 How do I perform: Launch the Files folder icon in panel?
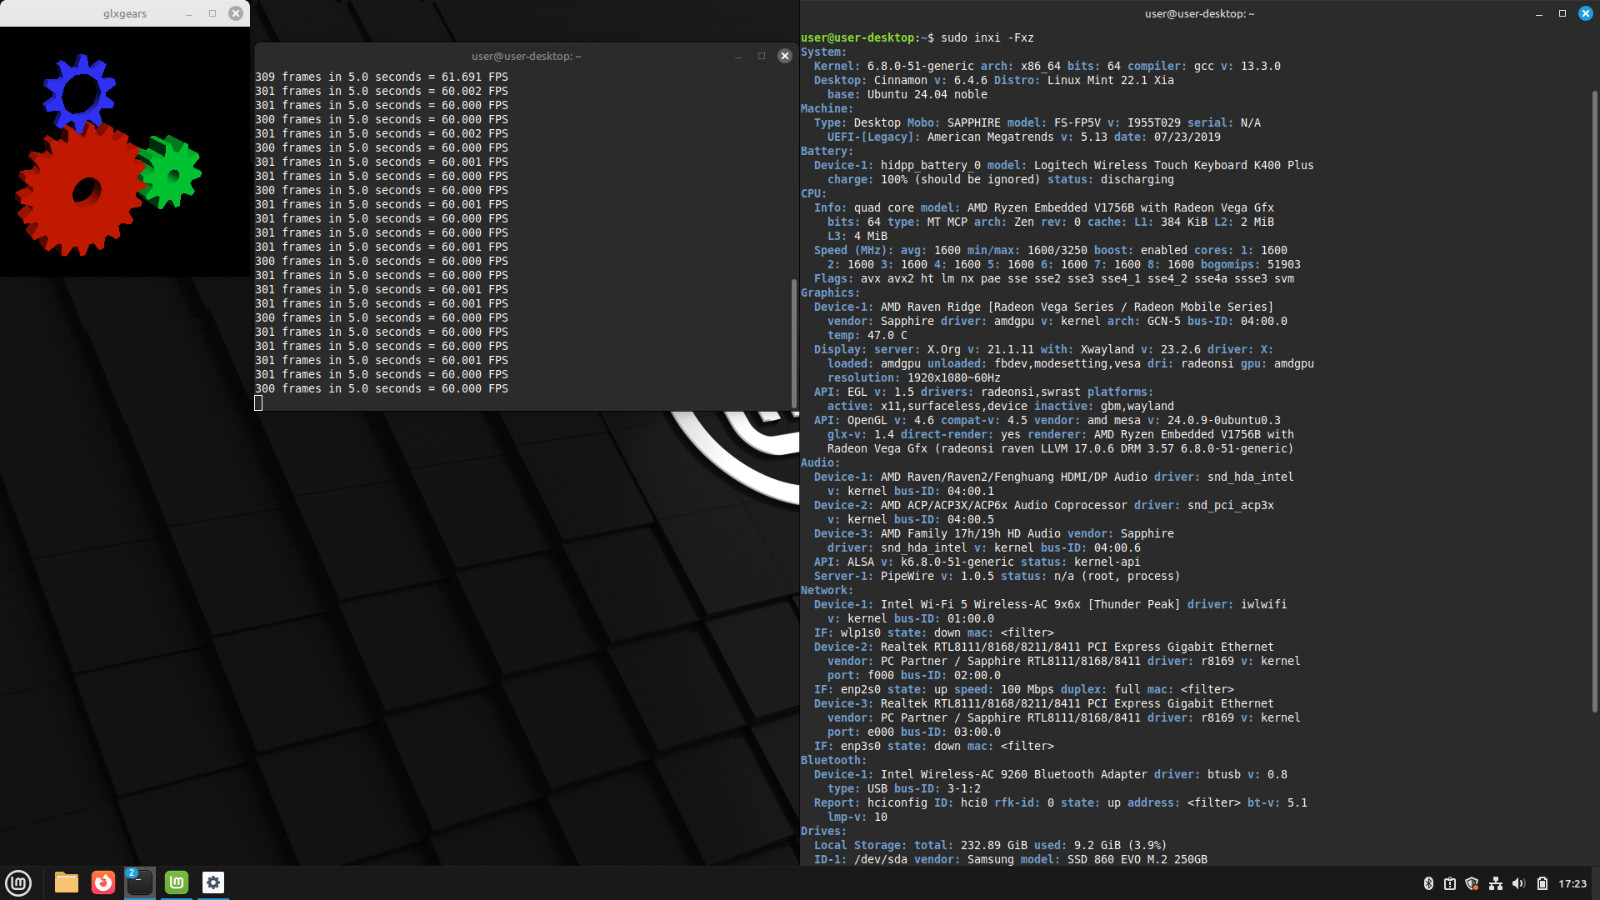(x=67, y=882)
